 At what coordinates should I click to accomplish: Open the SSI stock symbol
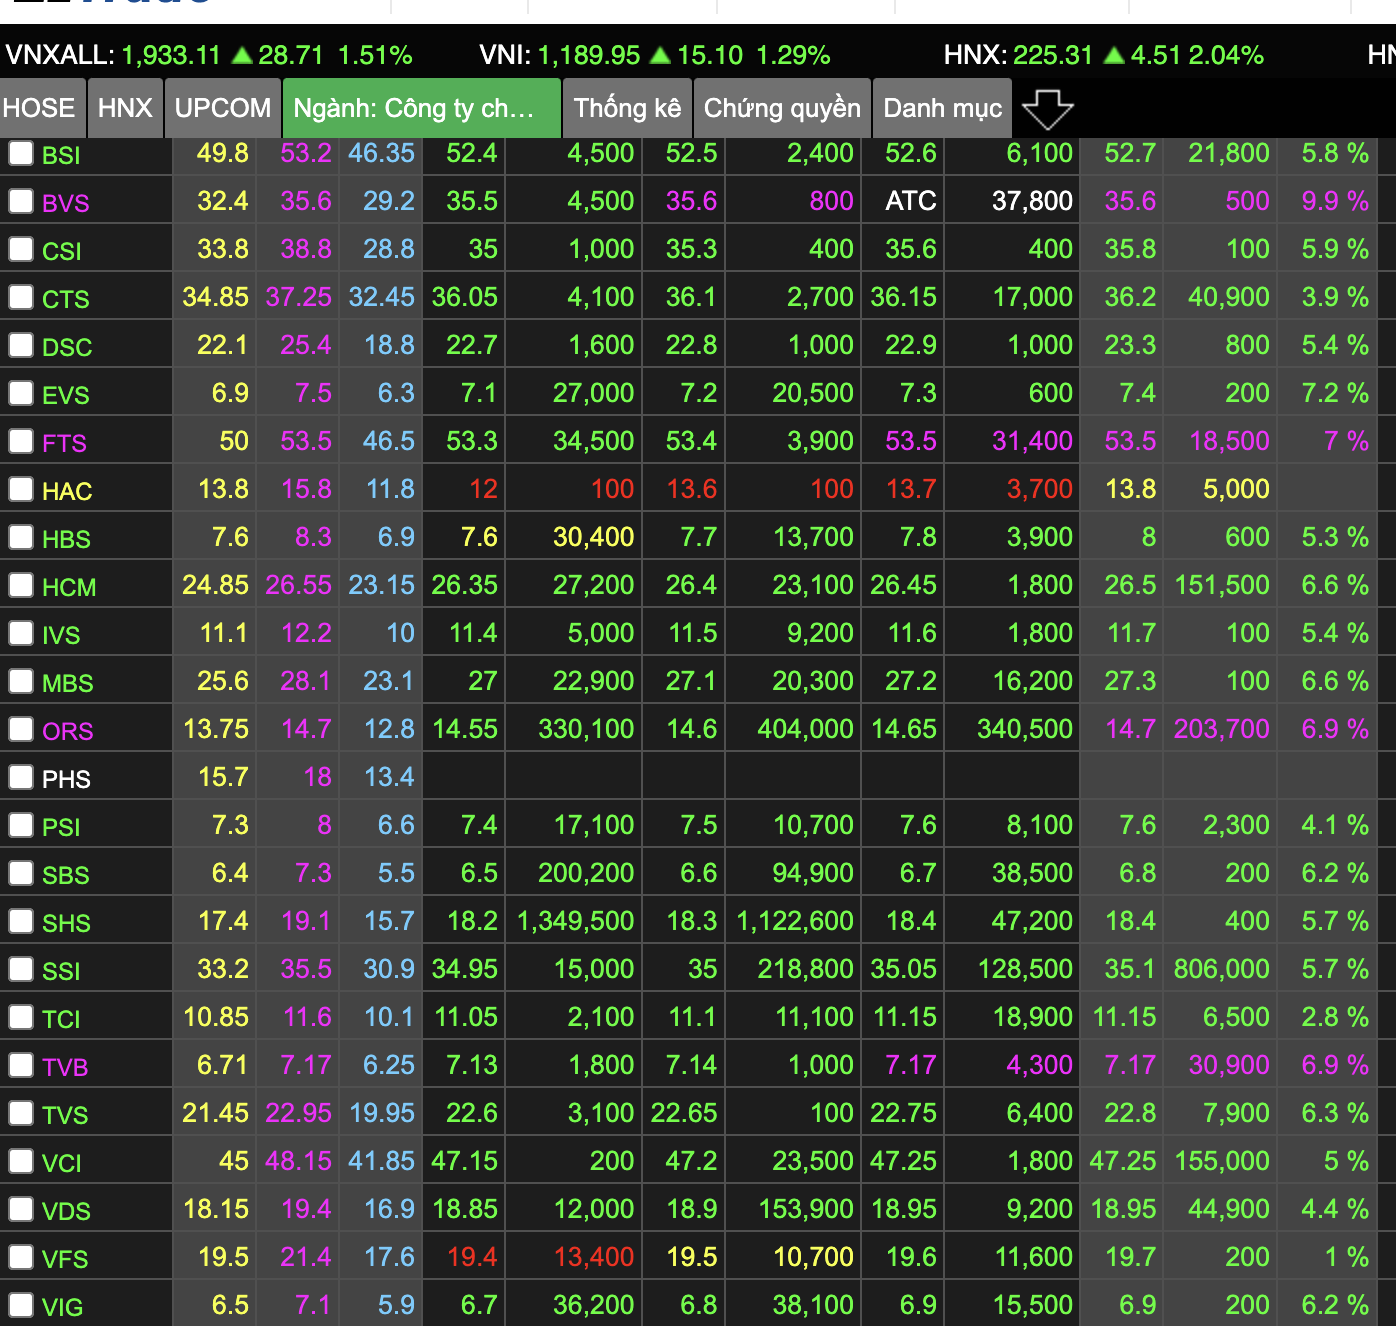(x=61, y=971)
